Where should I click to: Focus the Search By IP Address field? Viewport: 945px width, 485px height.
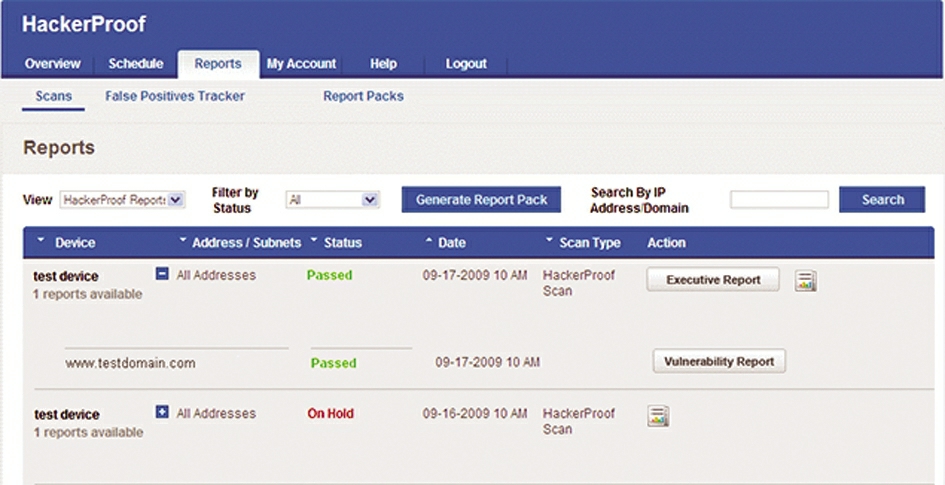coord(779,200)
